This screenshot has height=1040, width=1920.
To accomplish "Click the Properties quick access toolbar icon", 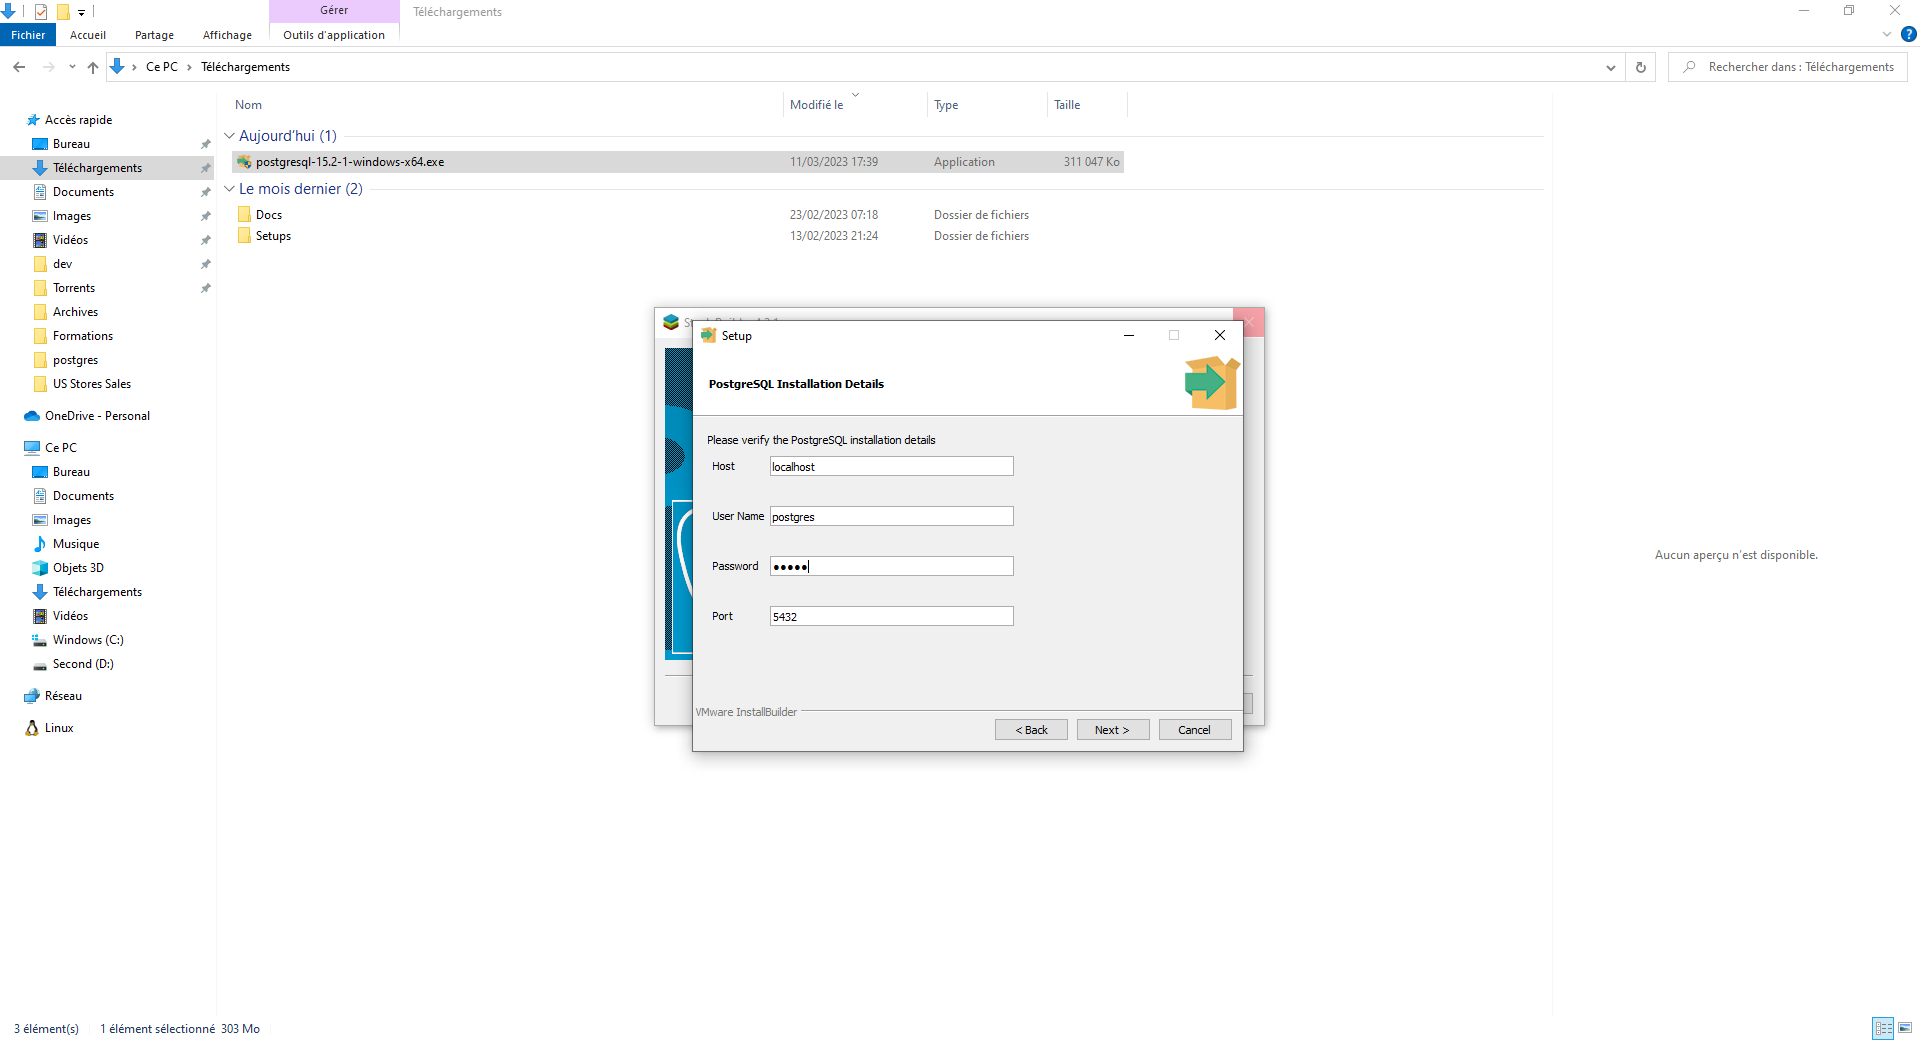I will [41, 12].
